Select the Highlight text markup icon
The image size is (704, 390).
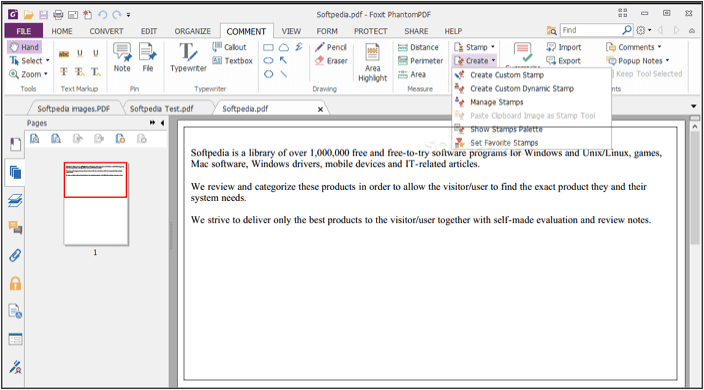point(64,54)
